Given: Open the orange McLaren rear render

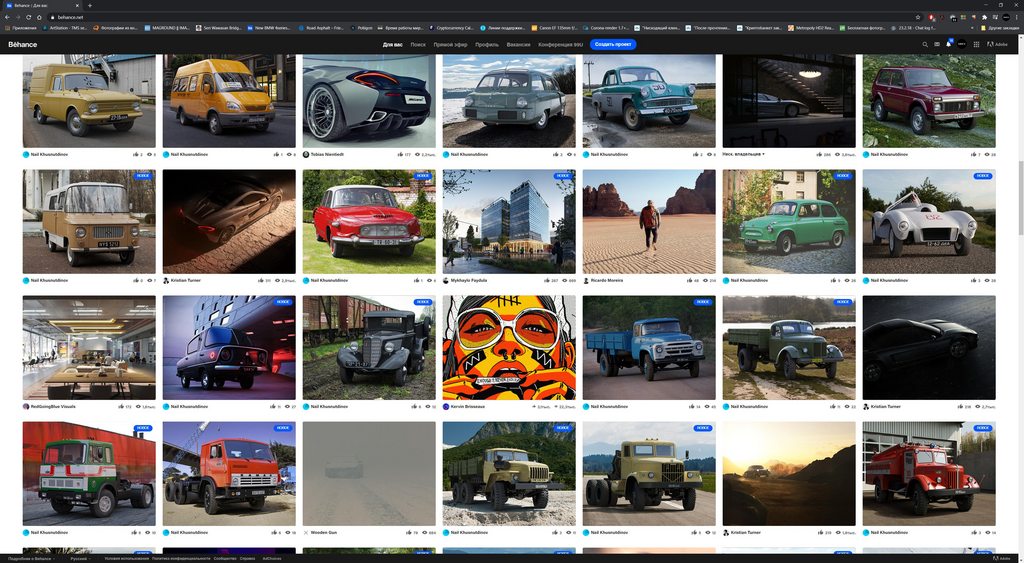Looking at the screenshot, I should 369,101.
